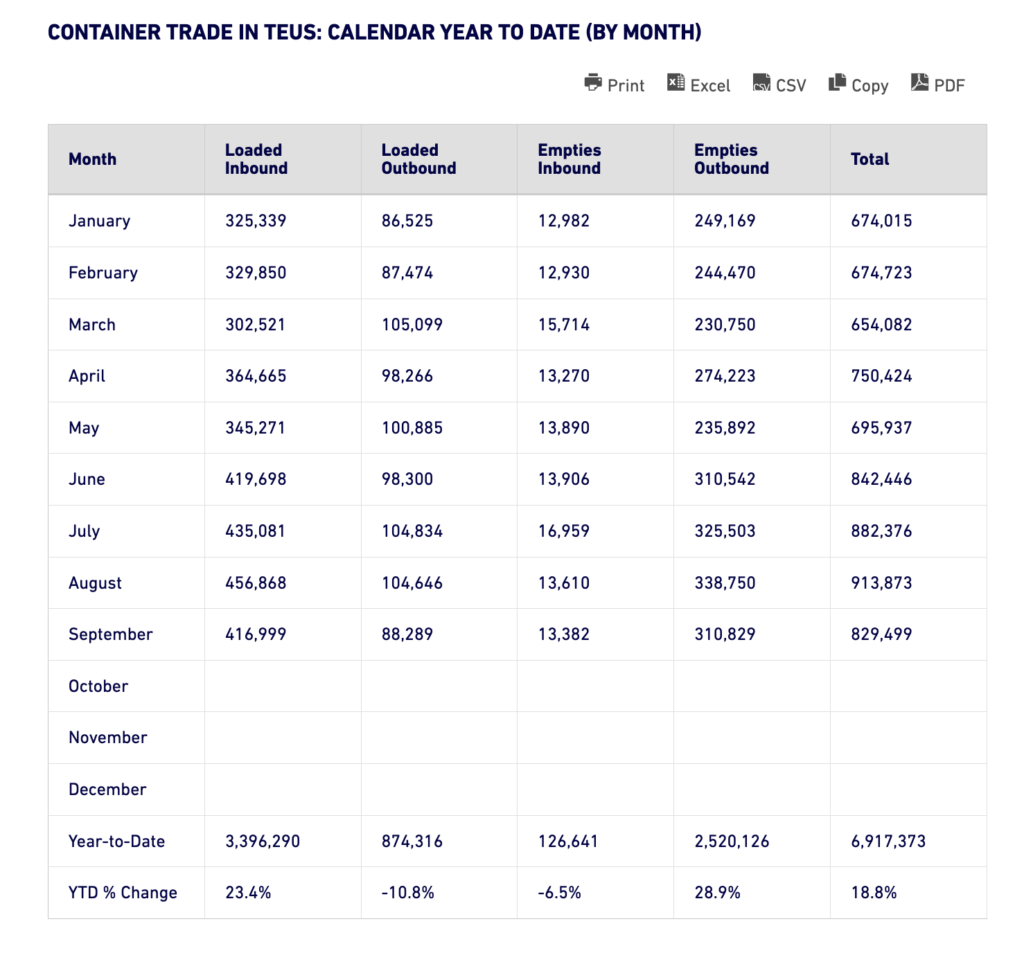Select September's loaded inbound value 416,999

click(255, 634)
